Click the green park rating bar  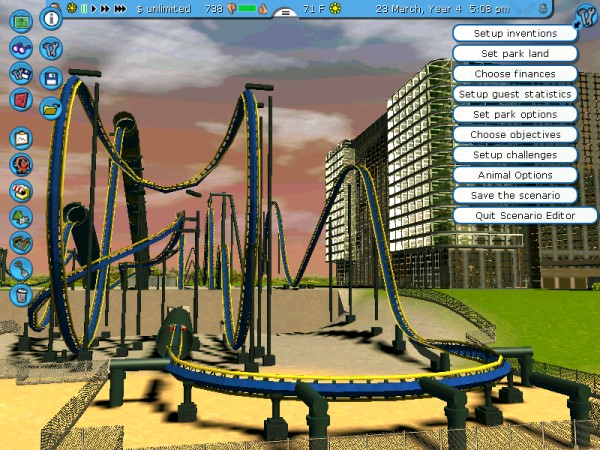coord(247,8)
